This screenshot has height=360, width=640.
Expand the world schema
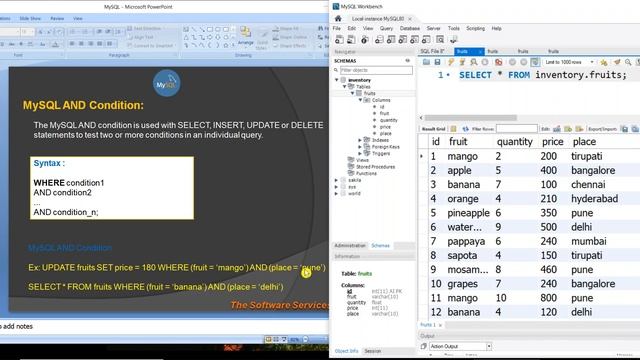point(337,193)
